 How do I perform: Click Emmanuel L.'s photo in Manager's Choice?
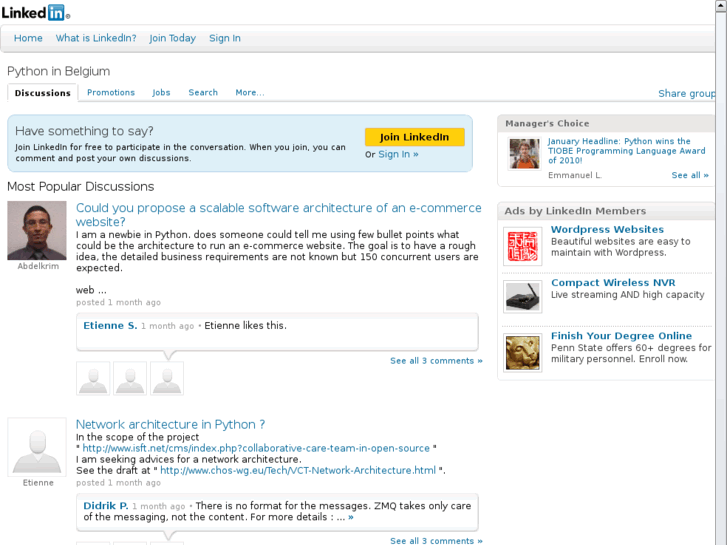coord(524,154)
